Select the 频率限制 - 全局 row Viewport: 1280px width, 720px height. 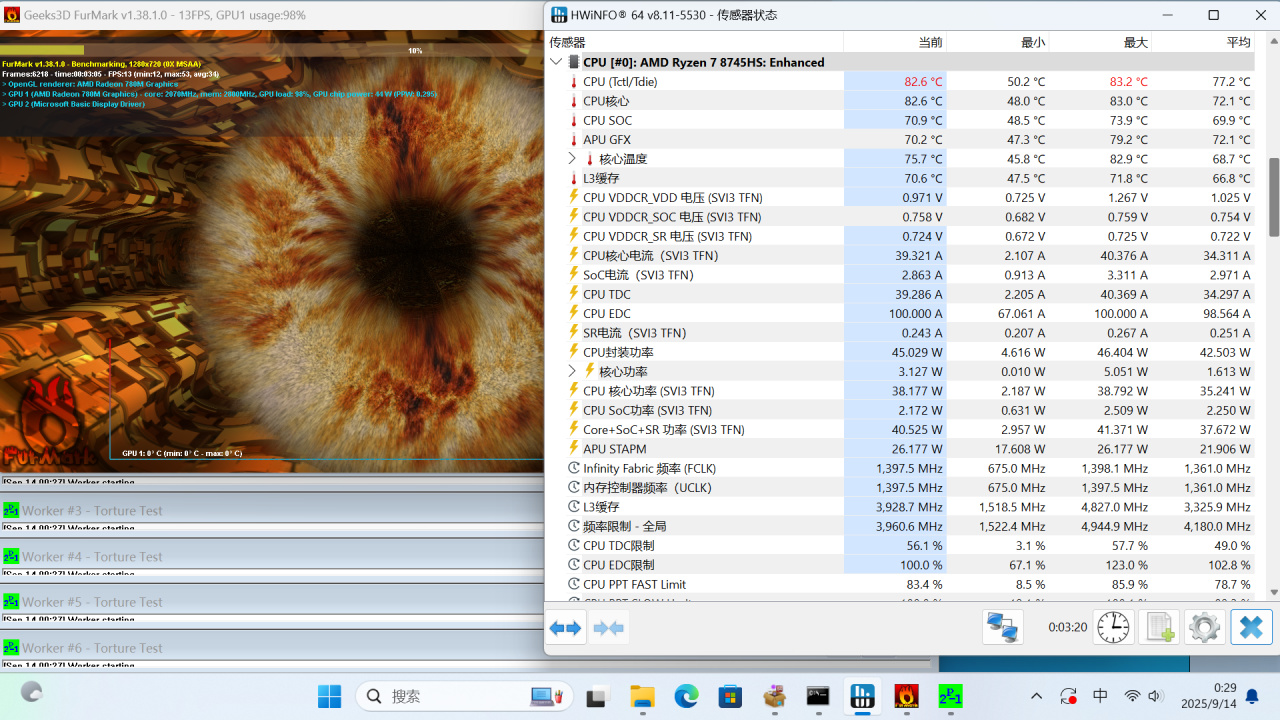pos(900,526)
